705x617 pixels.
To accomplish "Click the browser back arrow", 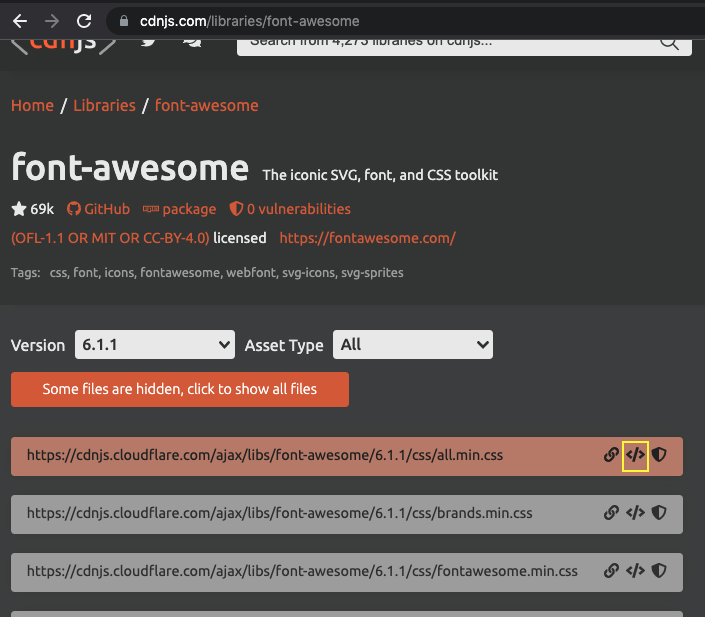I will (x=20, y=21).
